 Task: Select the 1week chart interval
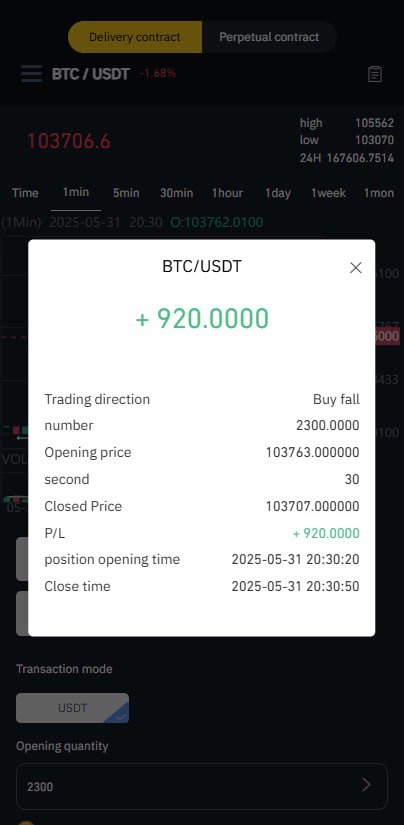tap(328, 193)
